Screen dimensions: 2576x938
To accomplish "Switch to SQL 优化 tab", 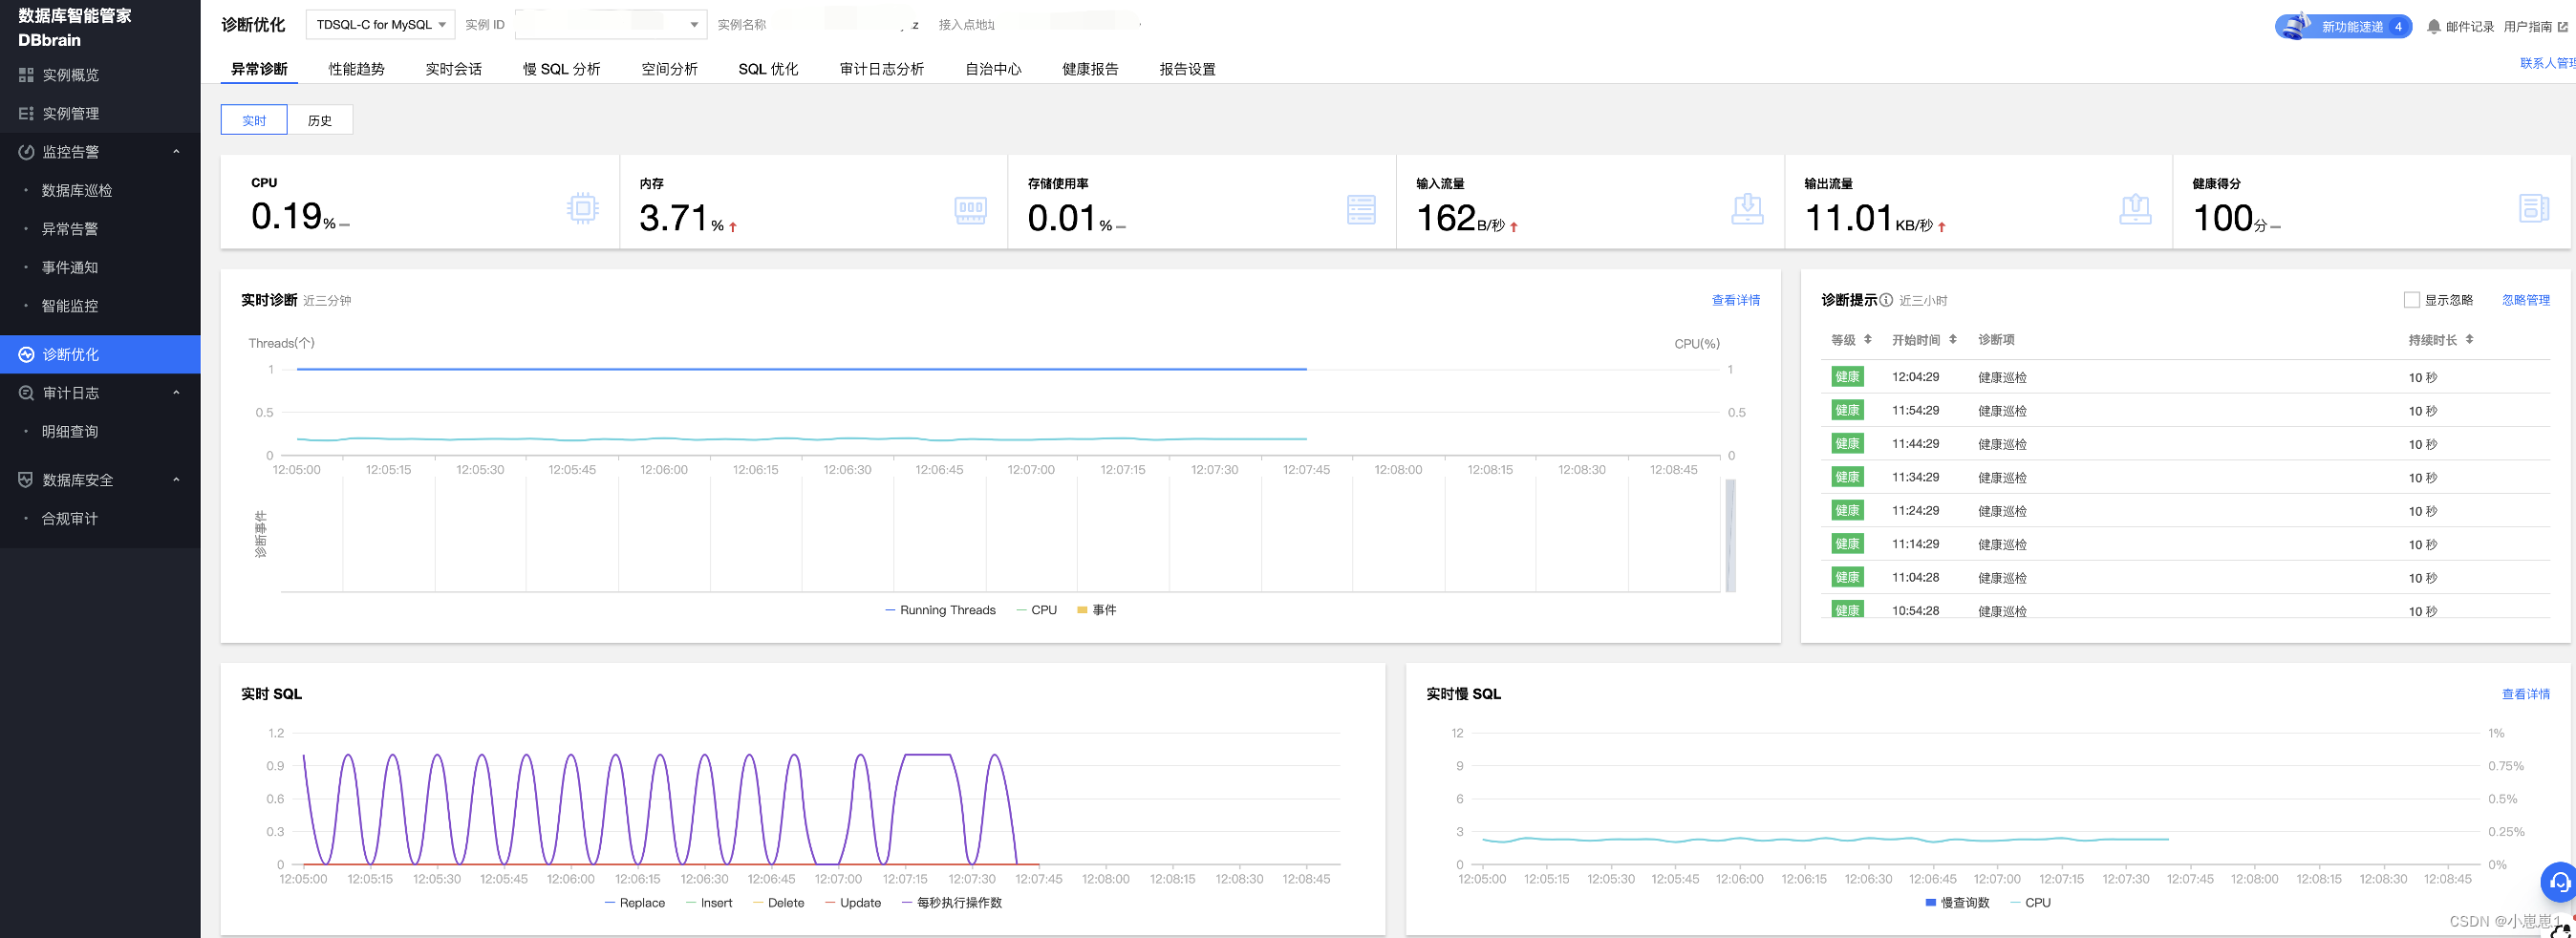I will 768,69.
